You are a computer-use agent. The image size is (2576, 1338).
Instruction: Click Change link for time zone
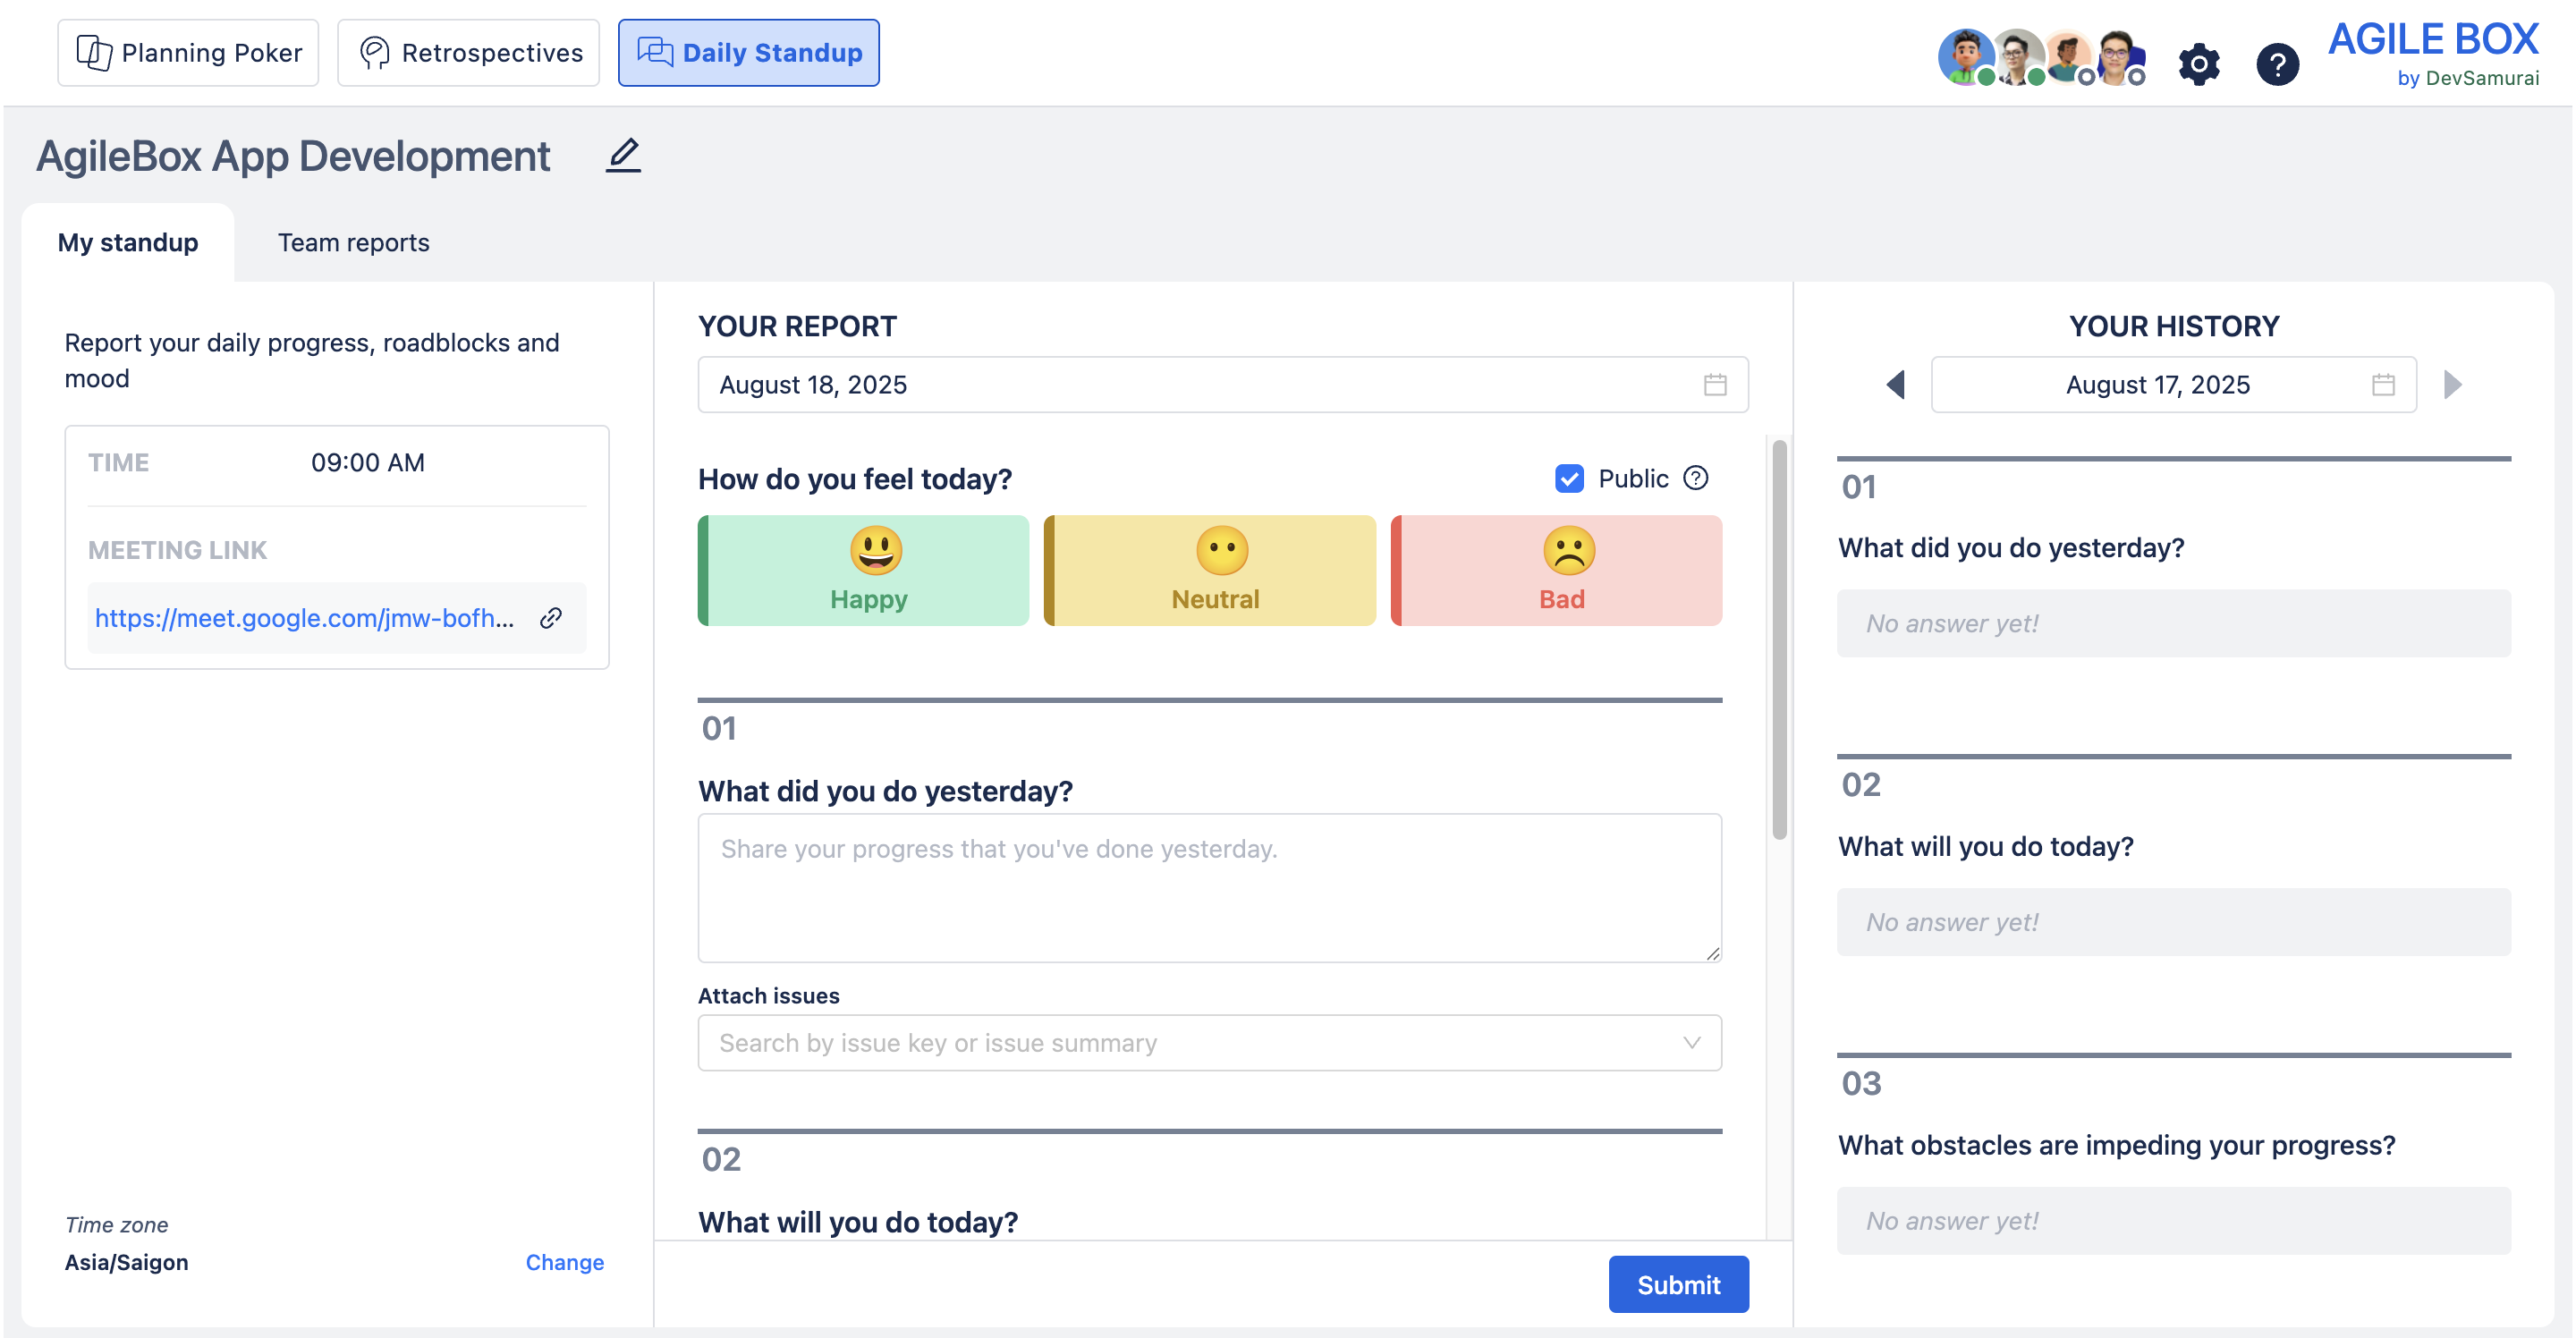coord(564,1262)
